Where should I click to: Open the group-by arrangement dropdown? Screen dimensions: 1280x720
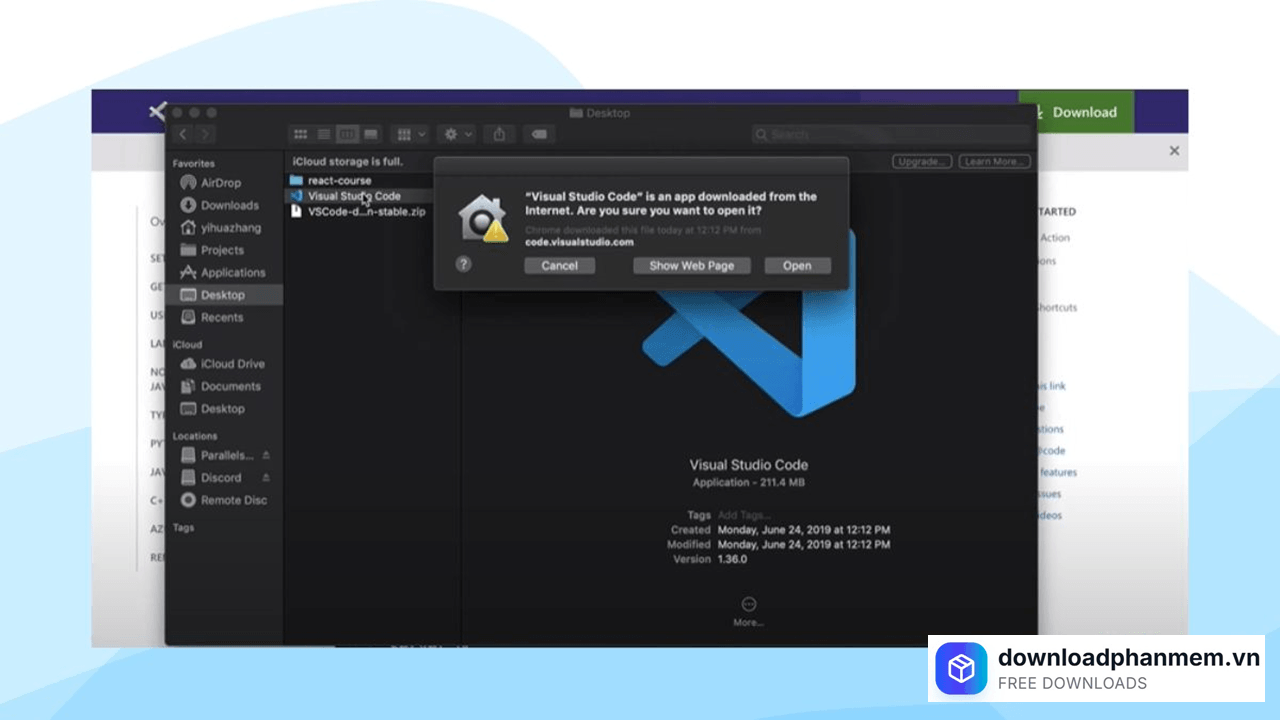tap(410, 134)
